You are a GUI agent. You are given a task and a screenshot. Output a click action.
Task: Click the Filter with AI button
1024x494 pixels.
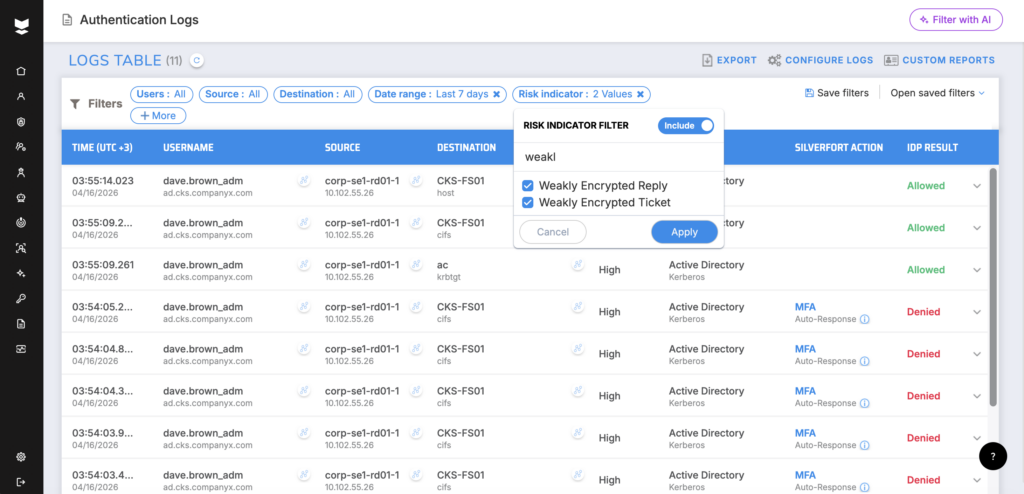coord(955,20)
